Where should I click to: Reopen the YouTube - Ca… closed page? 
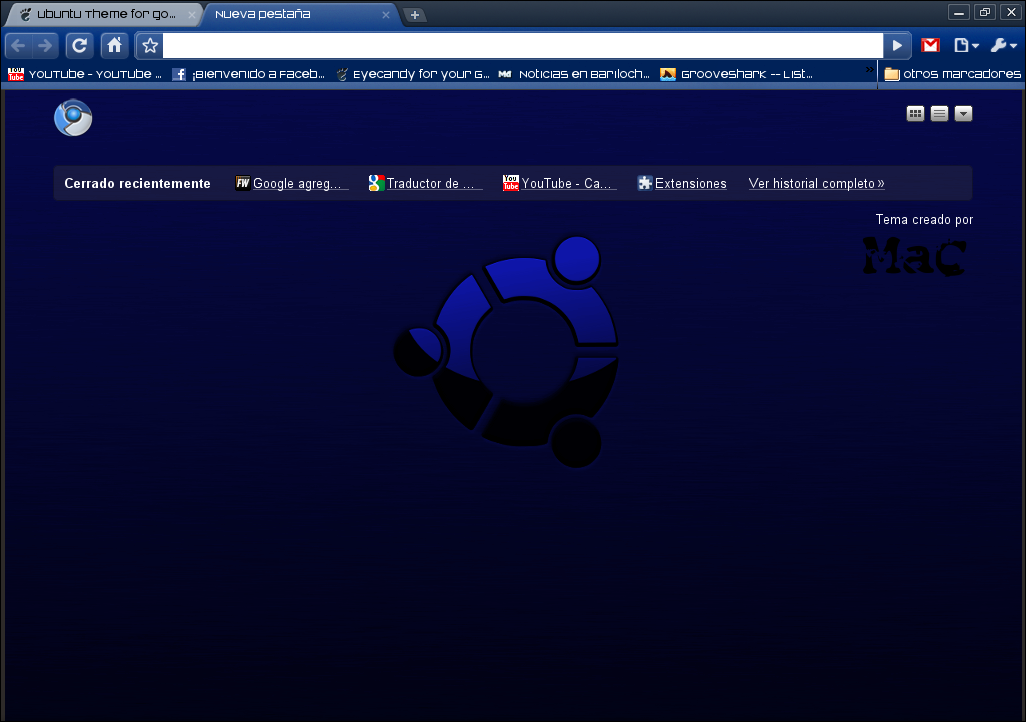pyautogui.click(x=559, y=183)
